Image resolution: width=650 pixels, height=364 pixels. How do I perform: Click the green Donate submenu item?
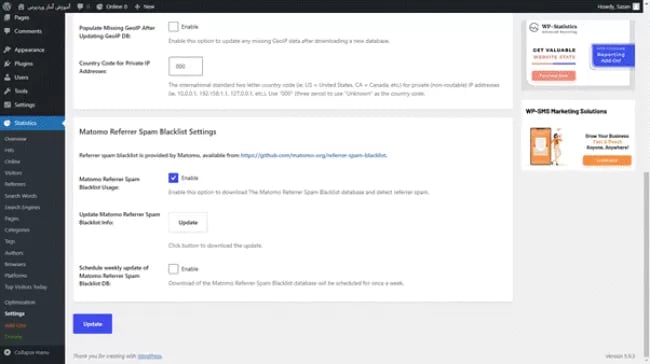[13, 337]
